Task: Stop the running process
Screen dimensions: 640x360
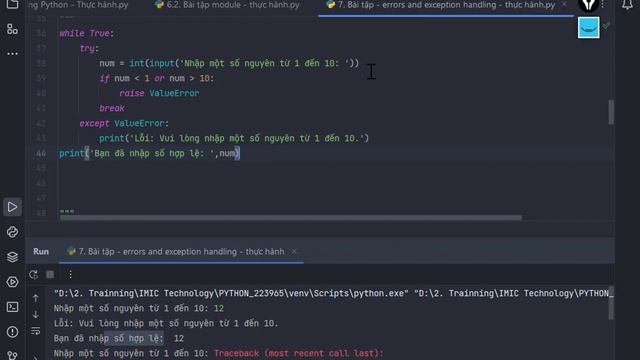Action: (50, 274)
